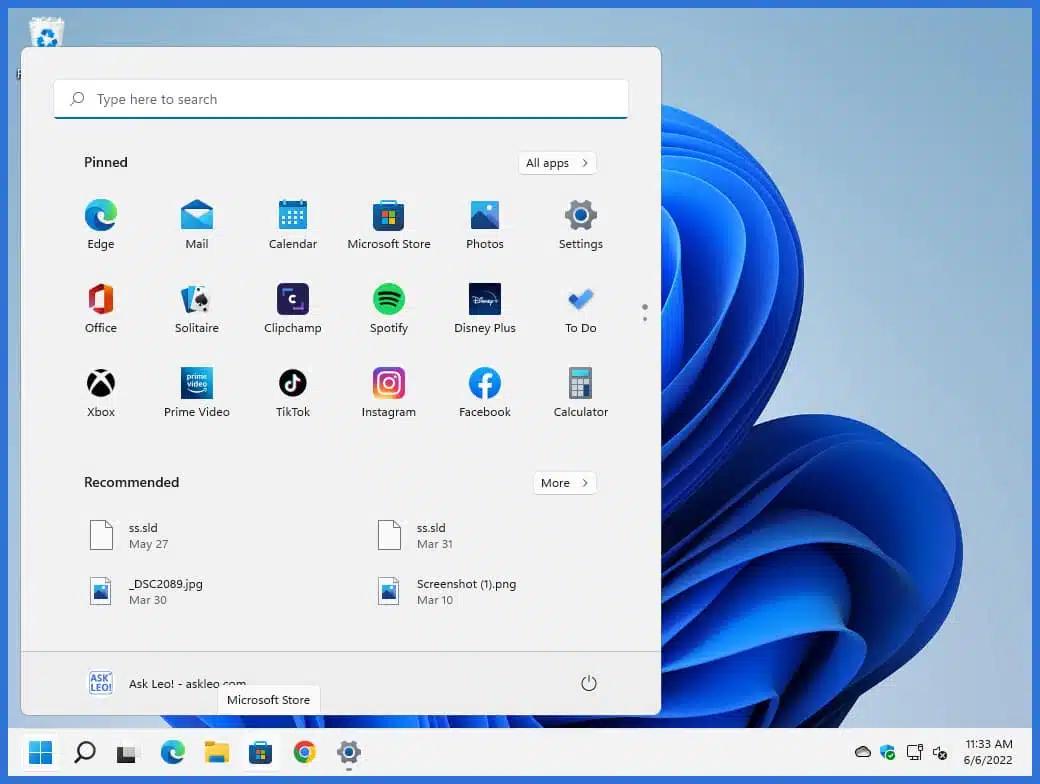The height and width of the screenshot is (784, 1040).
Task: Open the _DSC2089.jpg recommended file
Action: click(x=147, y=591)
